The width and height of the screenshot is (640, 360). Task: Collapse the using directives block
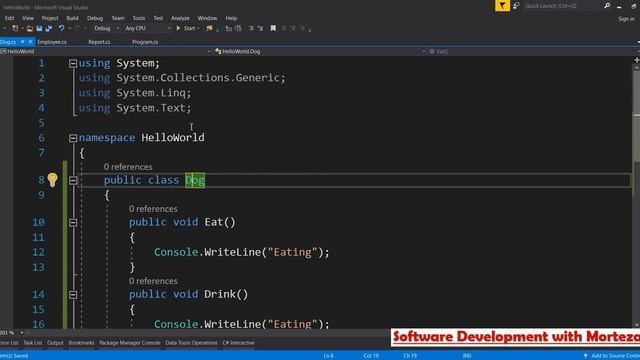click(x=73, y=63)
